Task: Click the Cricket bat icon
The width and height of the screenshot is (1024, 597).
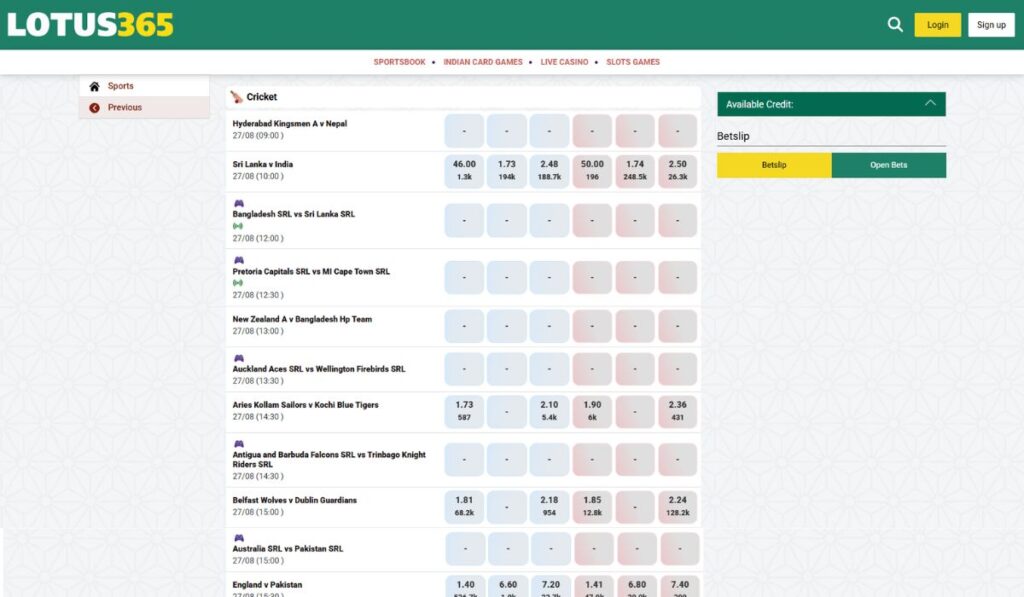Action: click(236, 97)
